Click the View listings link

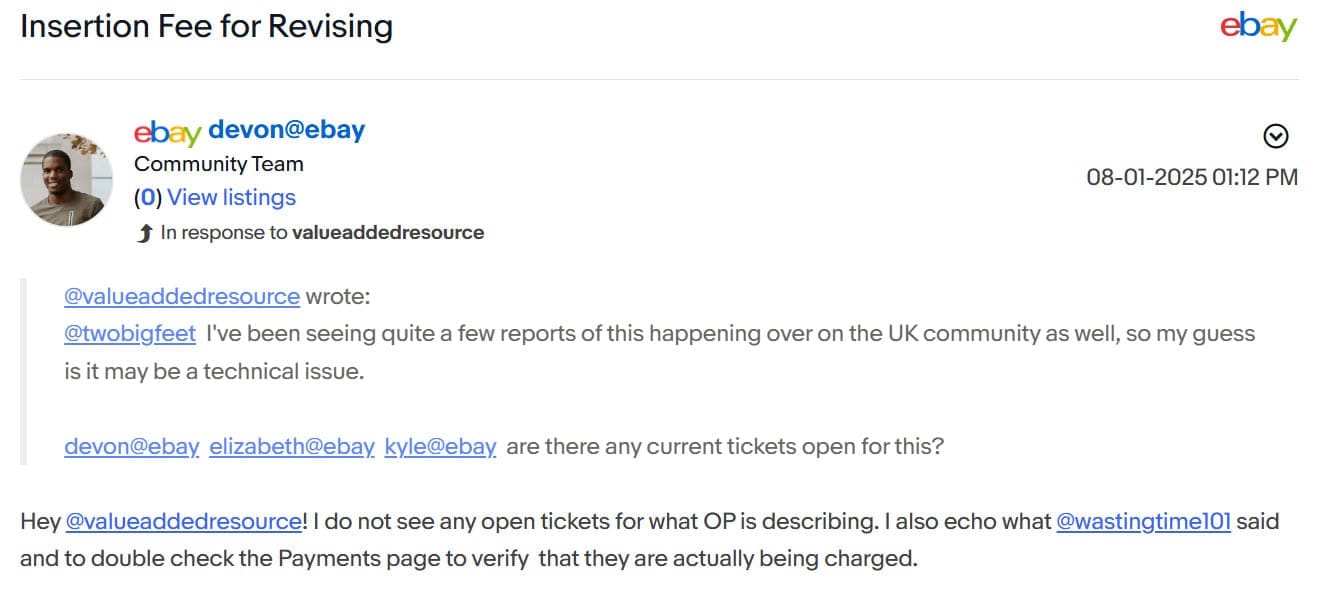(231, 198)
